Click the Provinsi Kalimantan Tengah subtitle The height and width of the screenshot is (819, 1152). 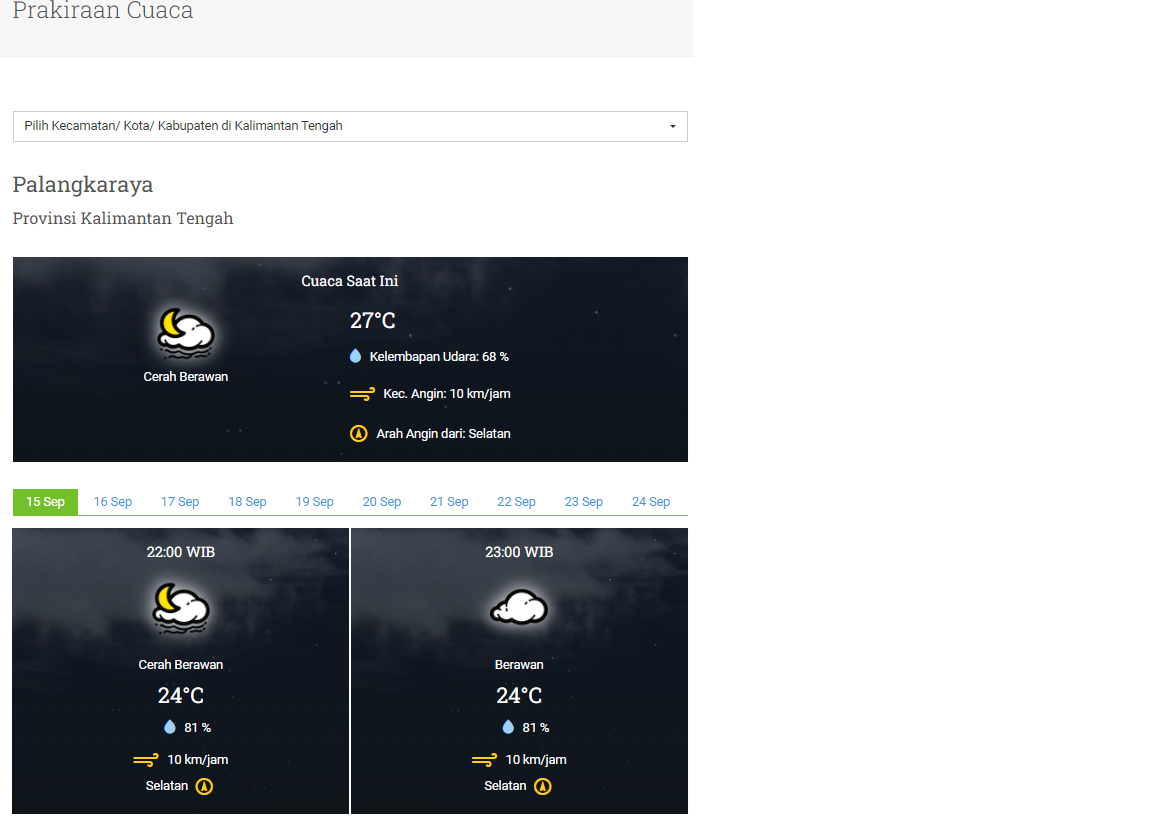tap(123, 218)
